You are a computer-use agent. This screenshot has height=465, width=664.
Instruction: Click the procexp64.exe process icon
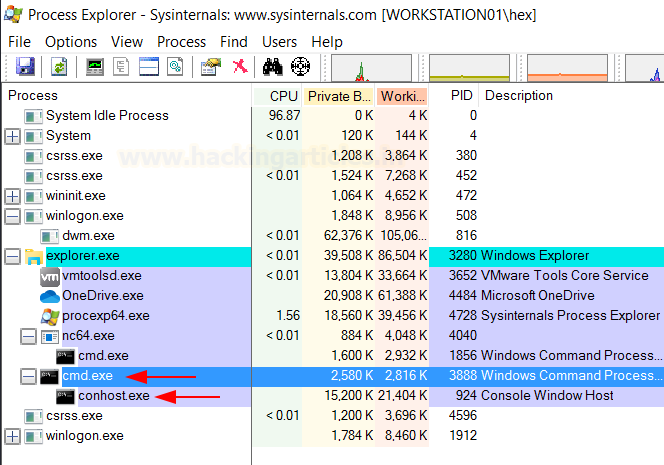click(x=50, y=316)
